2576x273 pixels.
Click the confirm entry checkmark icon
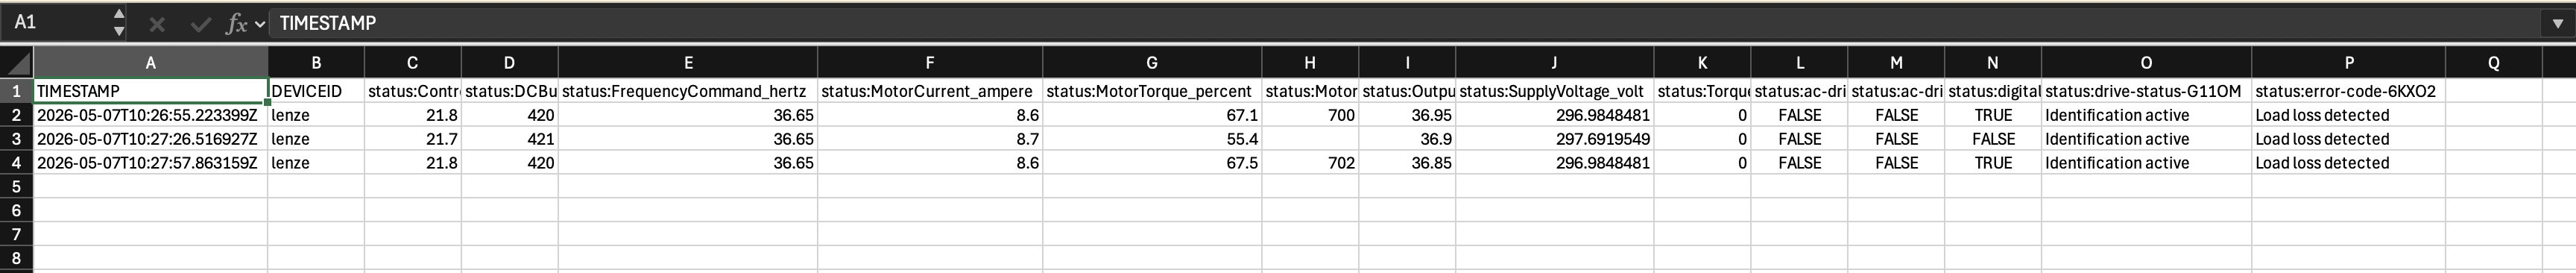click(200, 24)
